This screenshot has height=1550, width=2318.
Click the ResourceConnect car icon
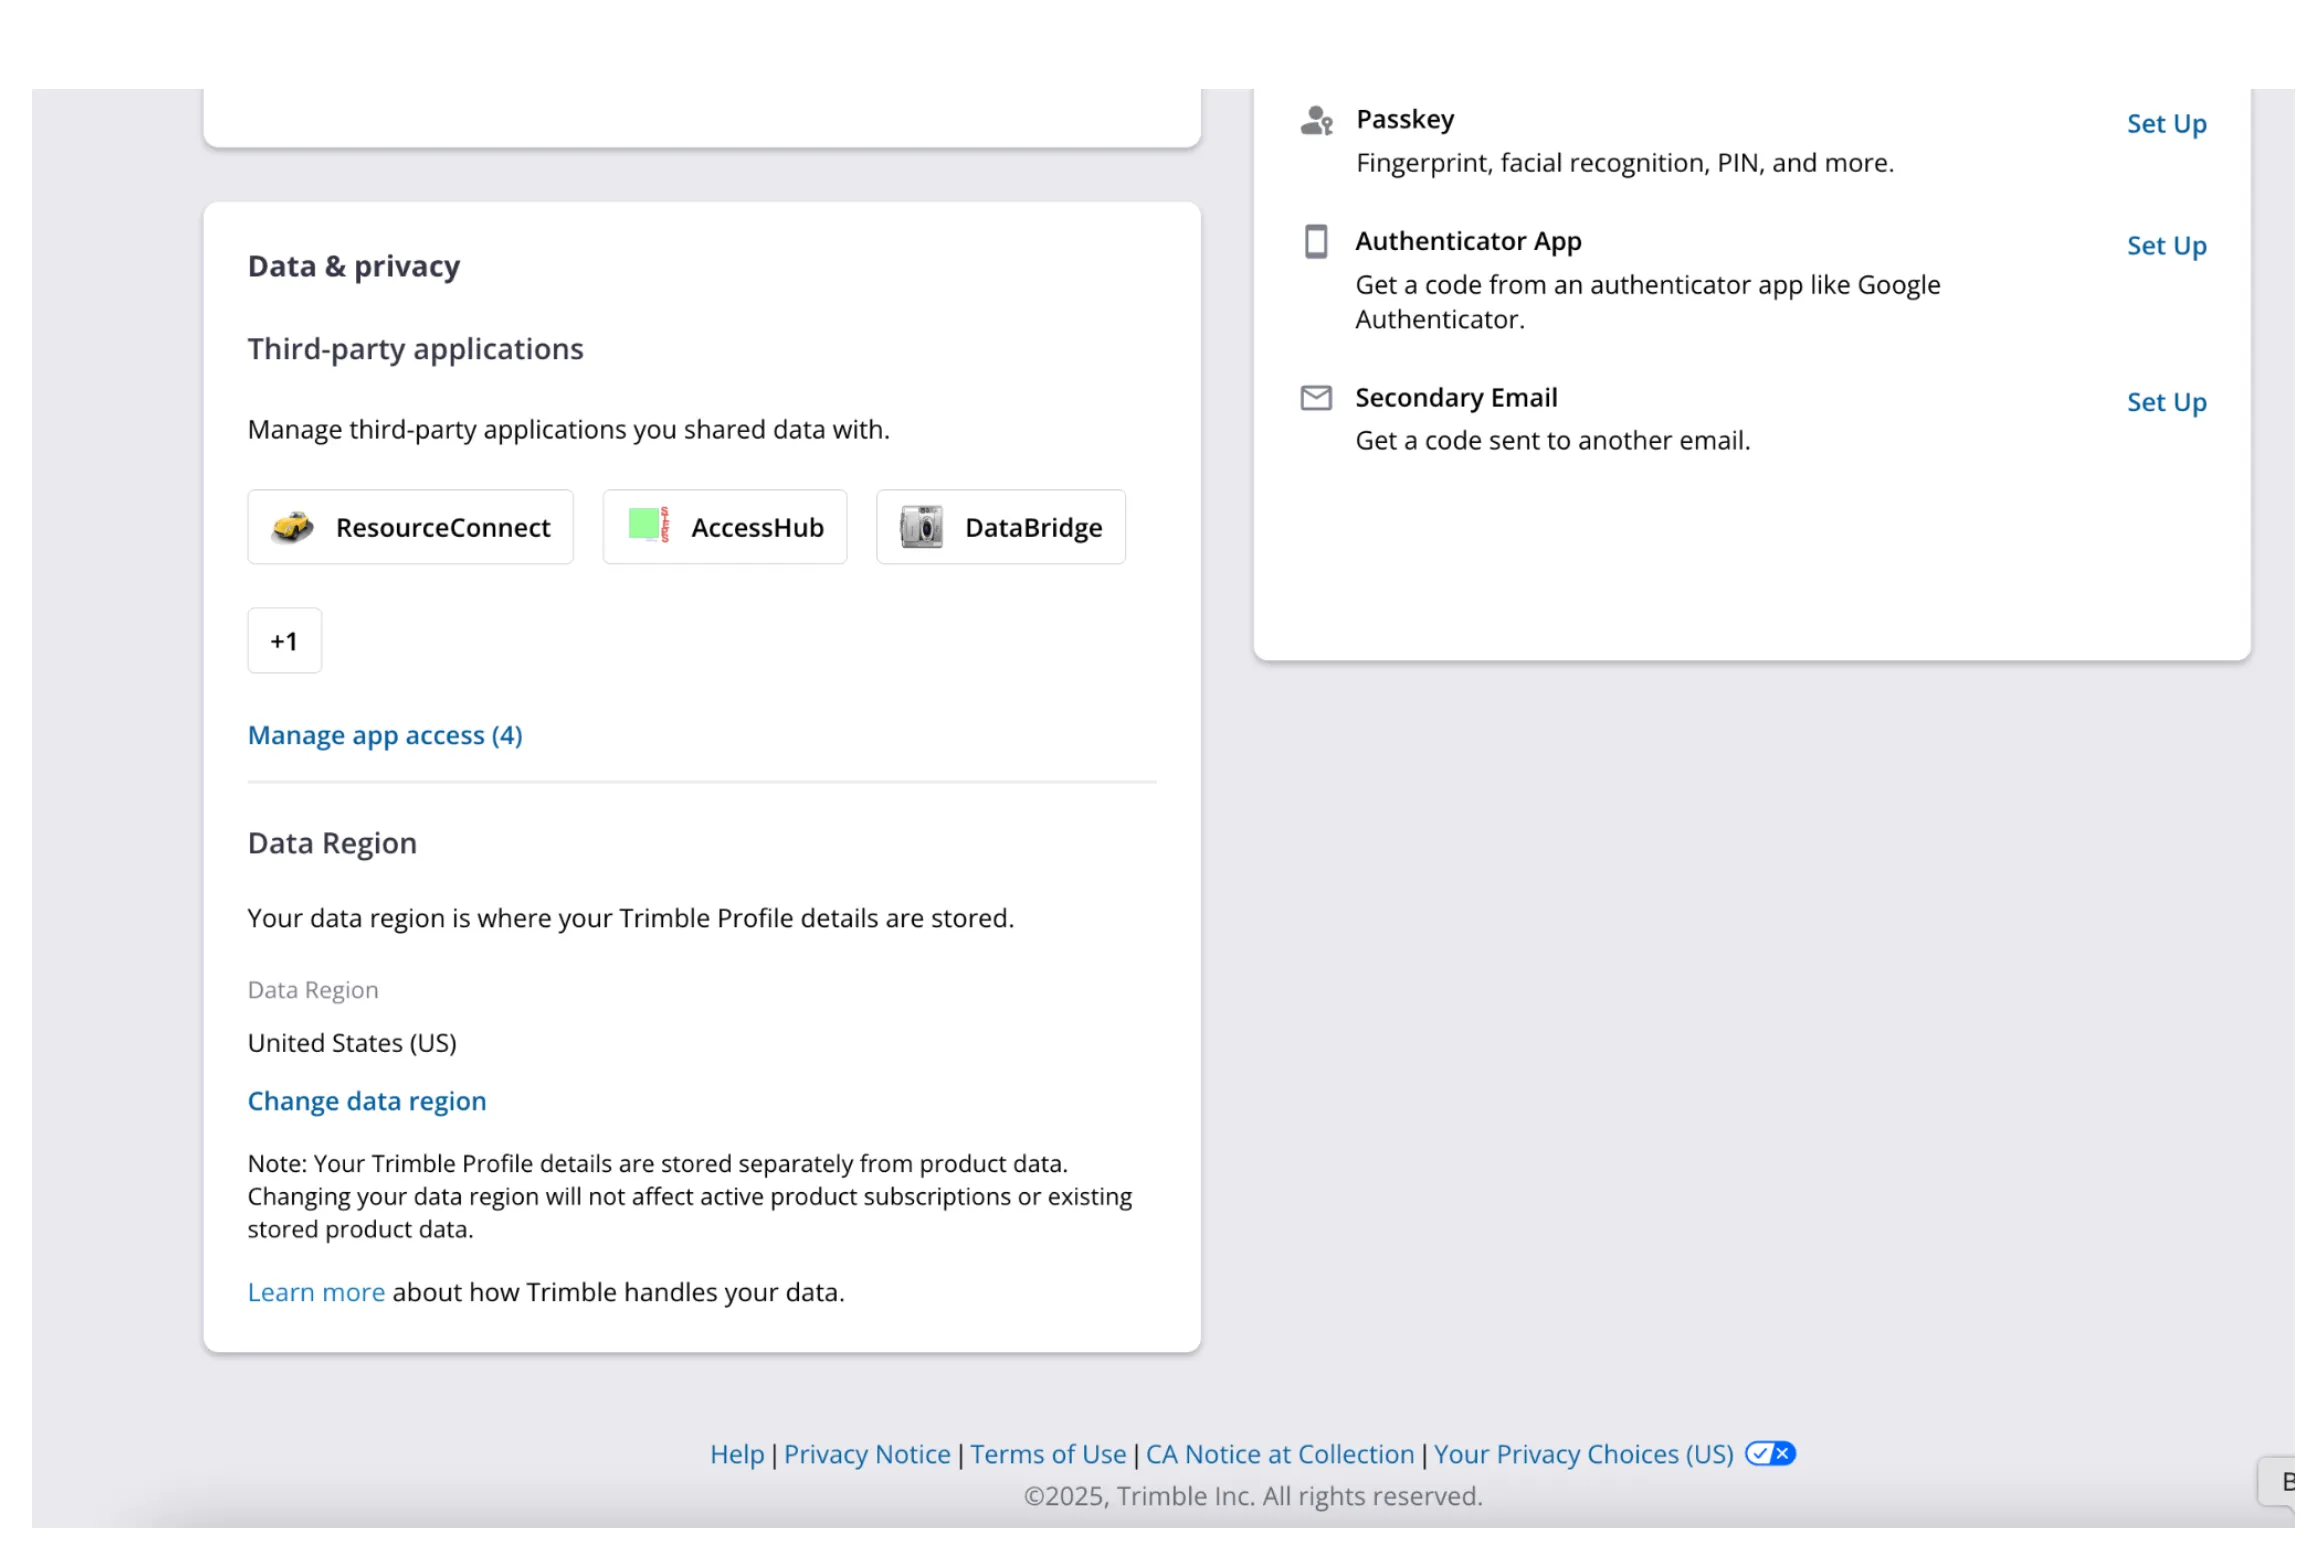click(x=292, y=527)
